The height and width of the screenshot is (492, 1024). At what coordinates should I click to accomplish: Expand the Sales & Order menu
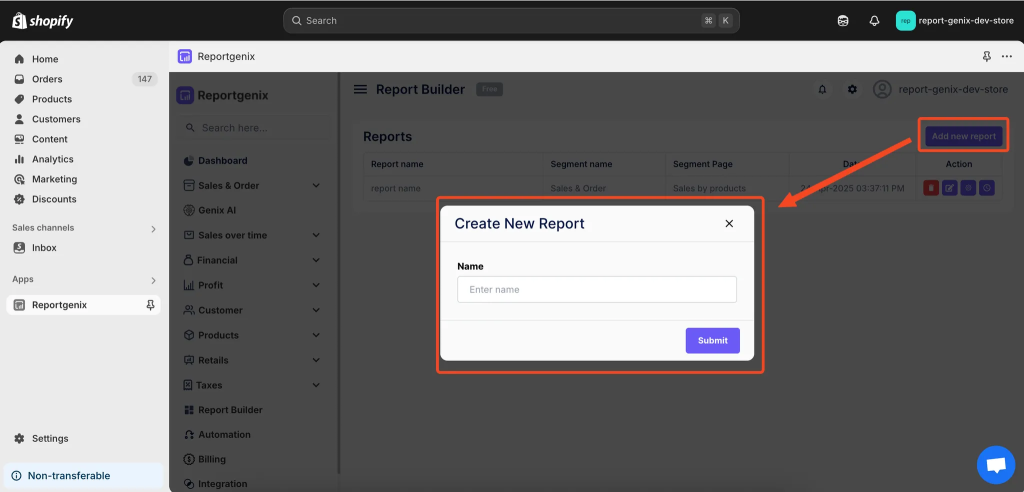pyautogui.click(x=316, y=185)
